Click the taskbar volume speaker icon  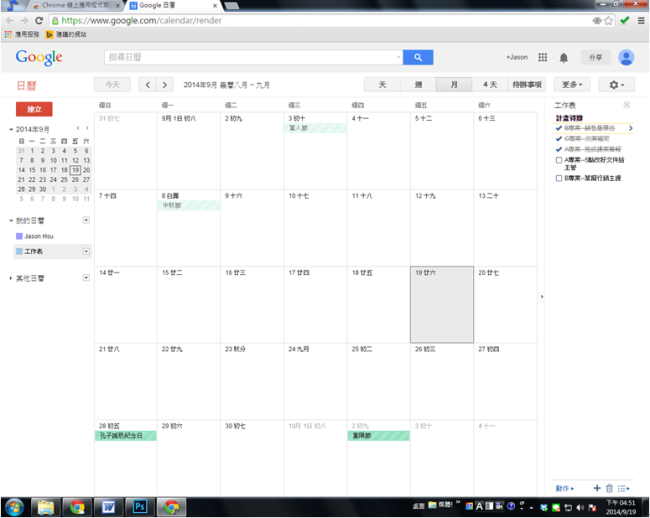(580, 507)
